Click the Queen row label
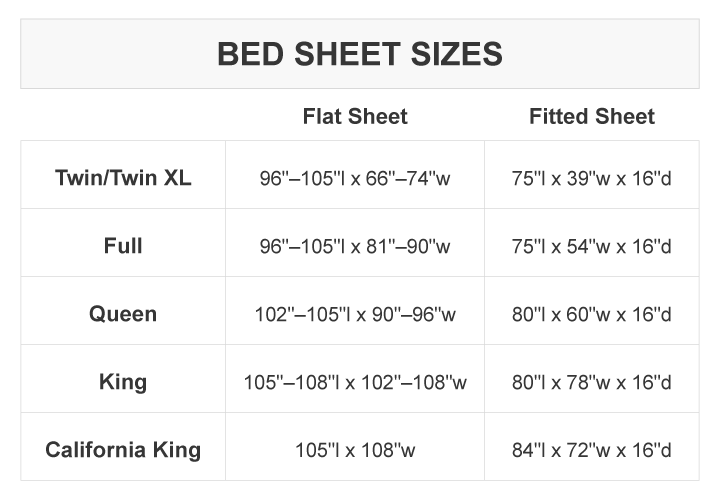Screen dimensions: 720x500 pos(123,314)
